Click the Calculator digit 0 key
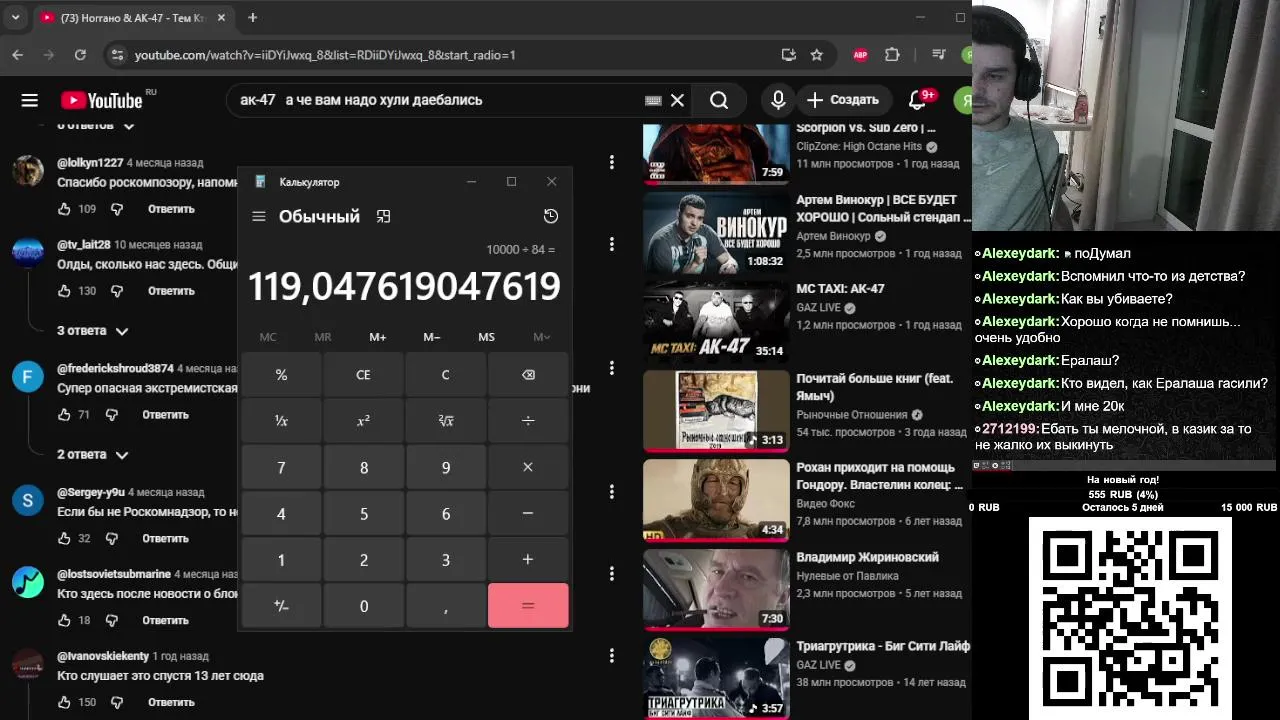The width and height of the screenshot is (1280, 720). coord(363,606)
